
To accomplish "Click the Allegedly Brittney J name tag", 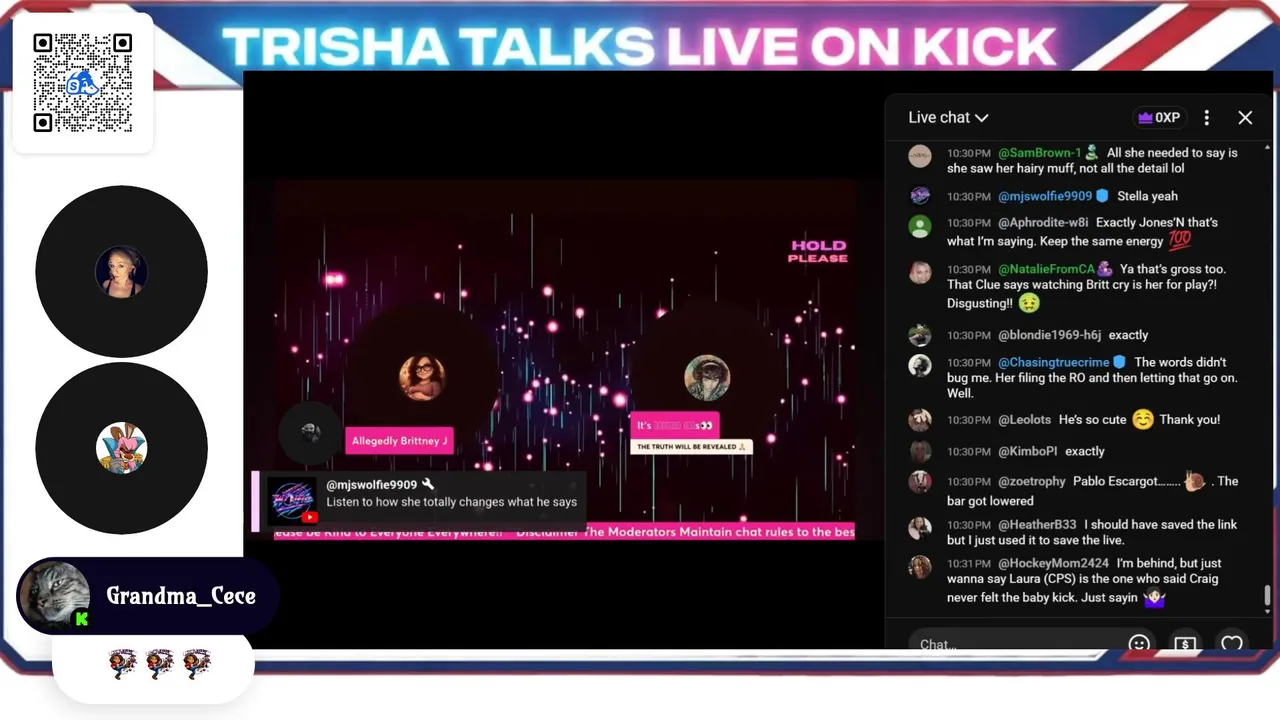I will coord(399,441).
